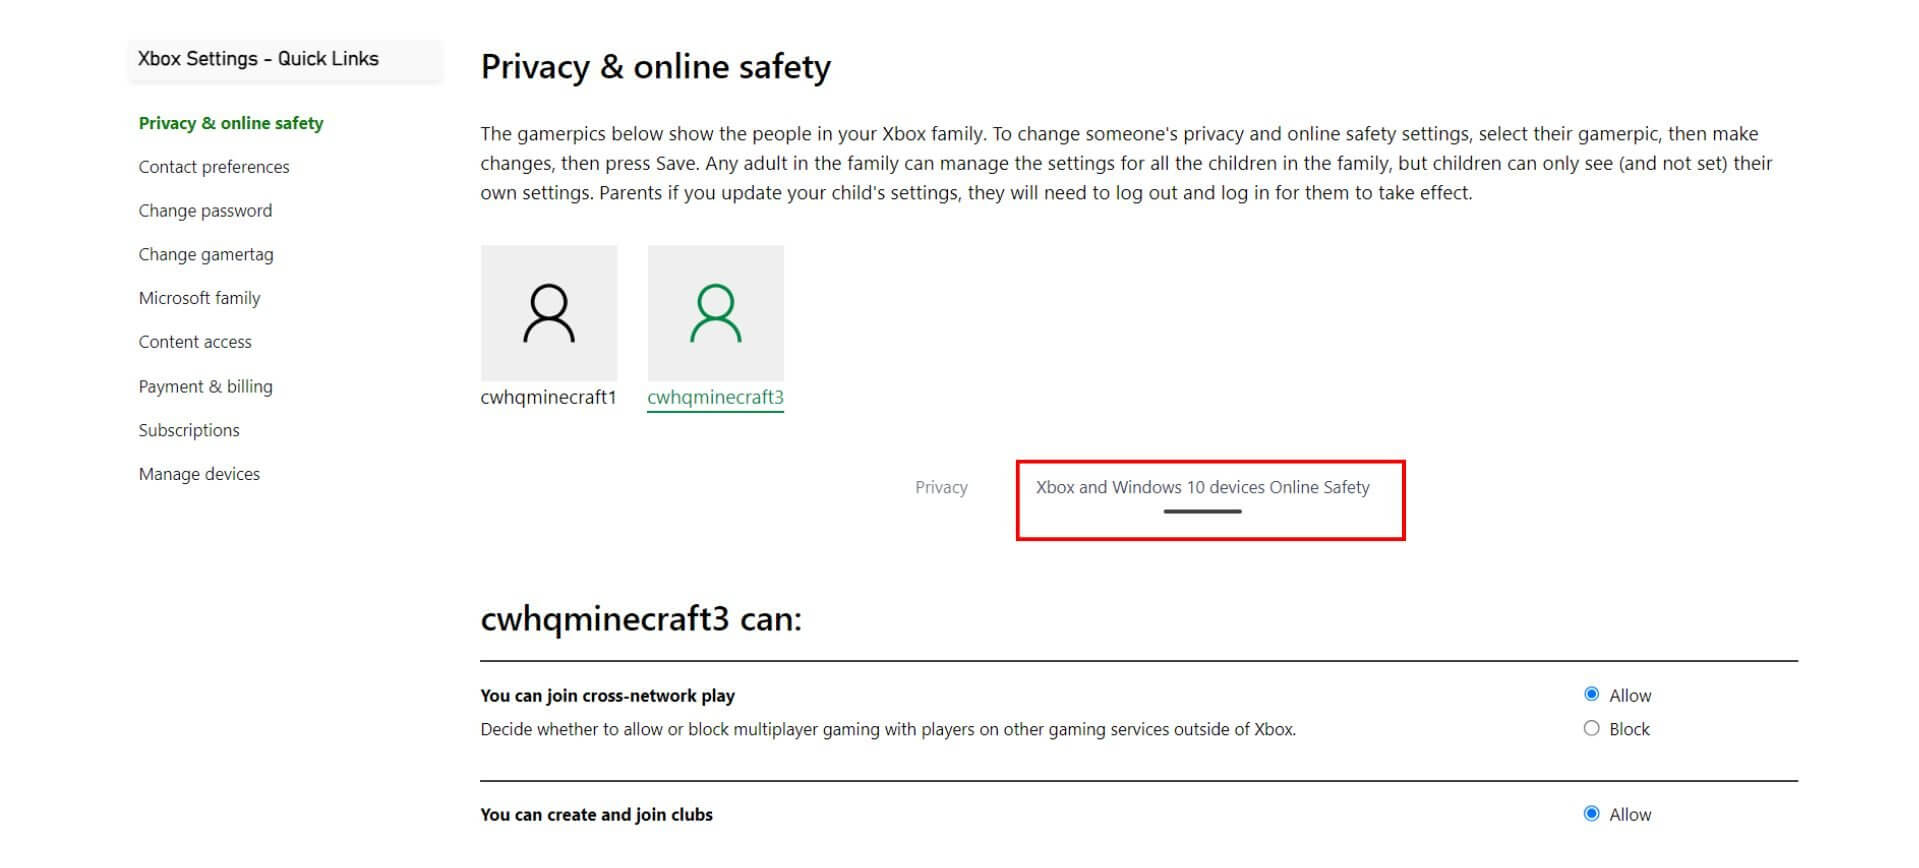Click the cwhqminecraft1 username label
Screen dimensions: 1919x868
(x=548, y=397)
